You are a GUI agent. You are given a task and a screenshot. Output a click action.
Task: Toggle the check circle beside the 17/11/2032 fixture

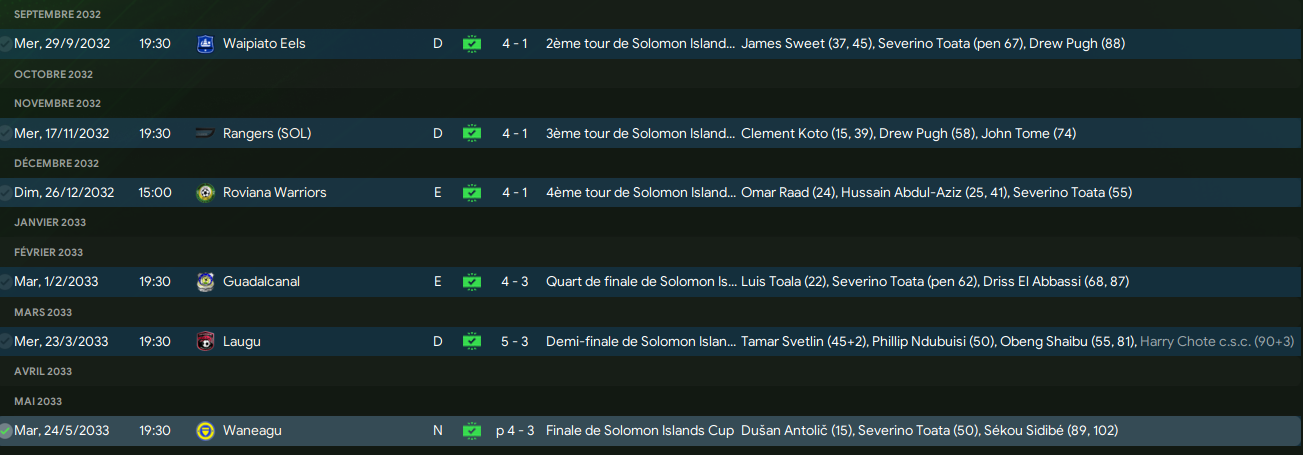[6, 133]
